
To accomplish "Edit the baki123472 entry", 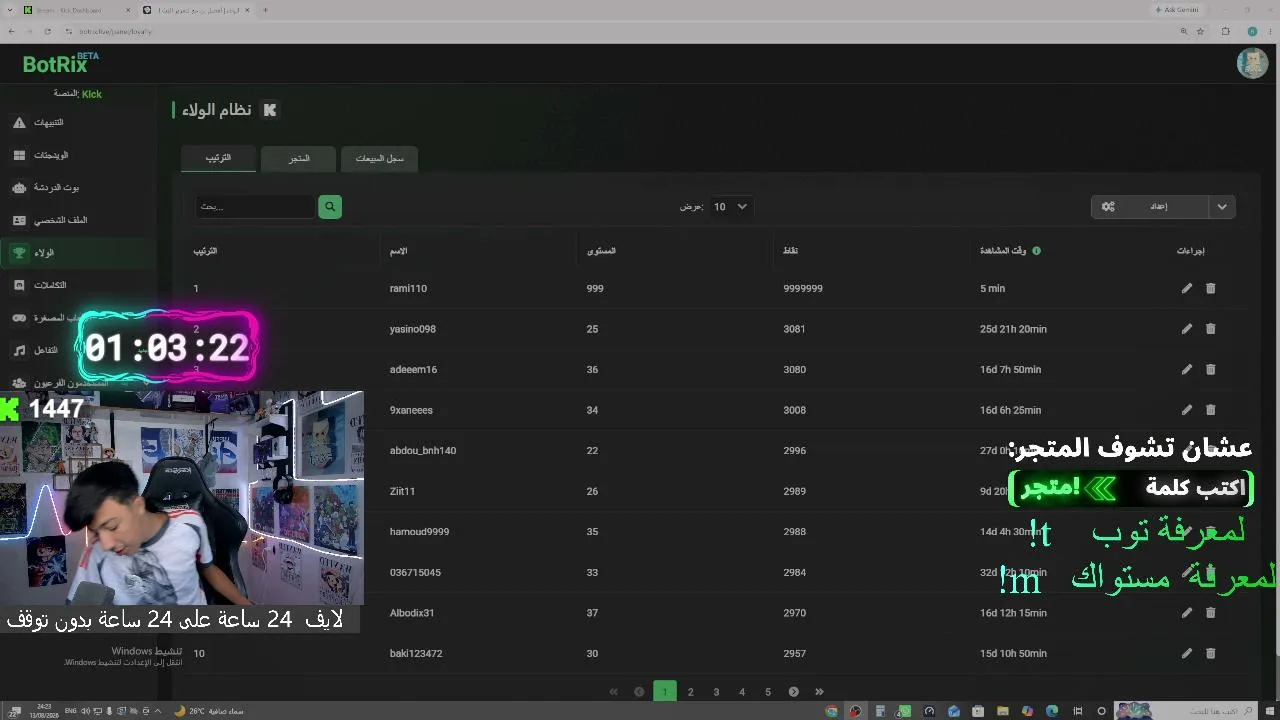I will click(x=1187, y=653).
